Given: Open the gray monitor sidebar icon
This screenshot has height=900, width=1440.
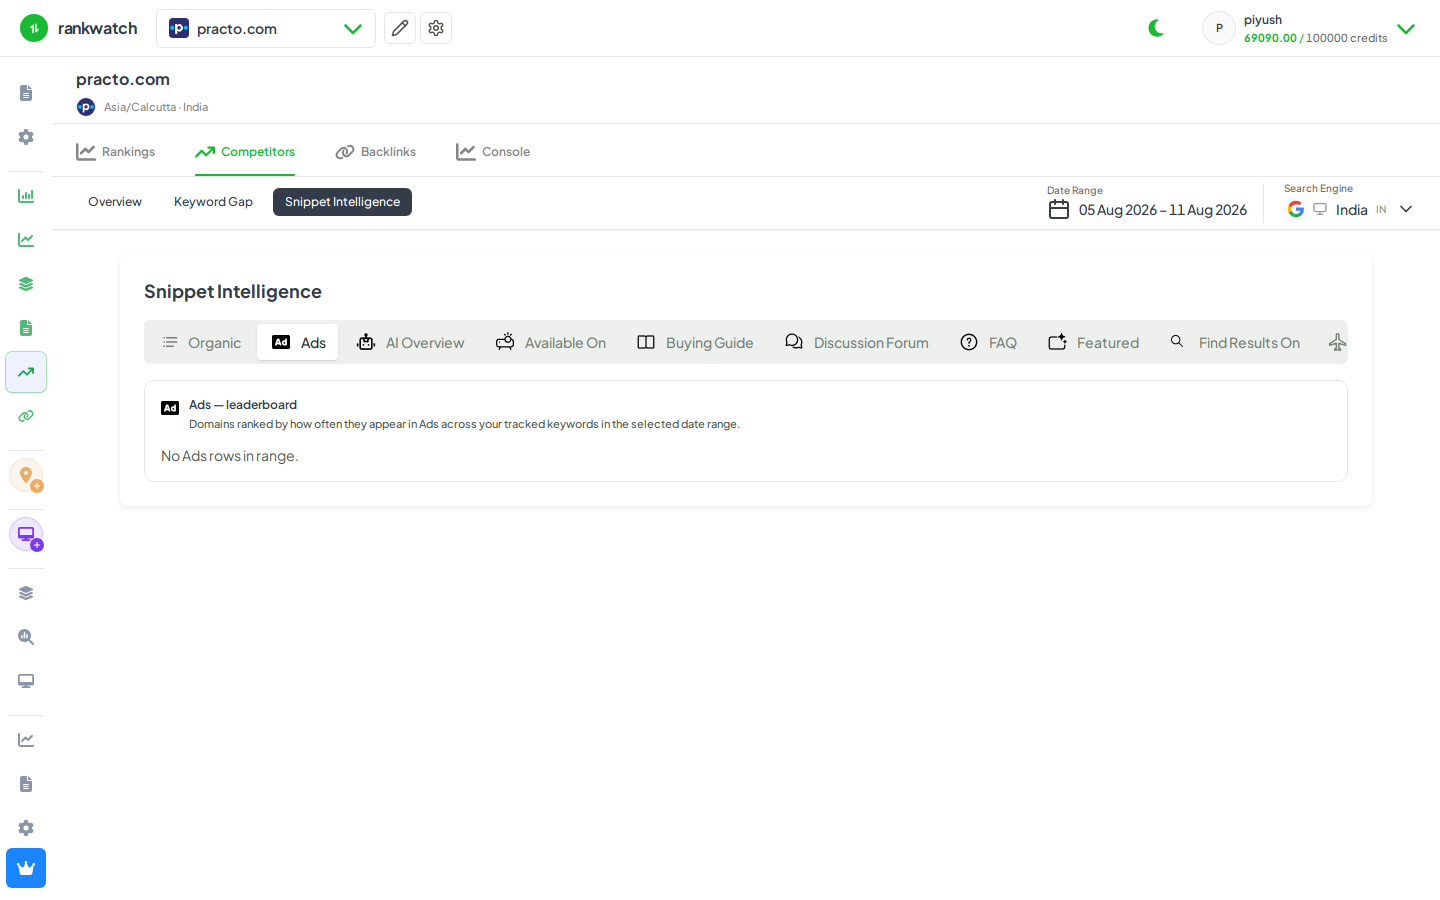Looking at the screenshot, I should 26,681.
